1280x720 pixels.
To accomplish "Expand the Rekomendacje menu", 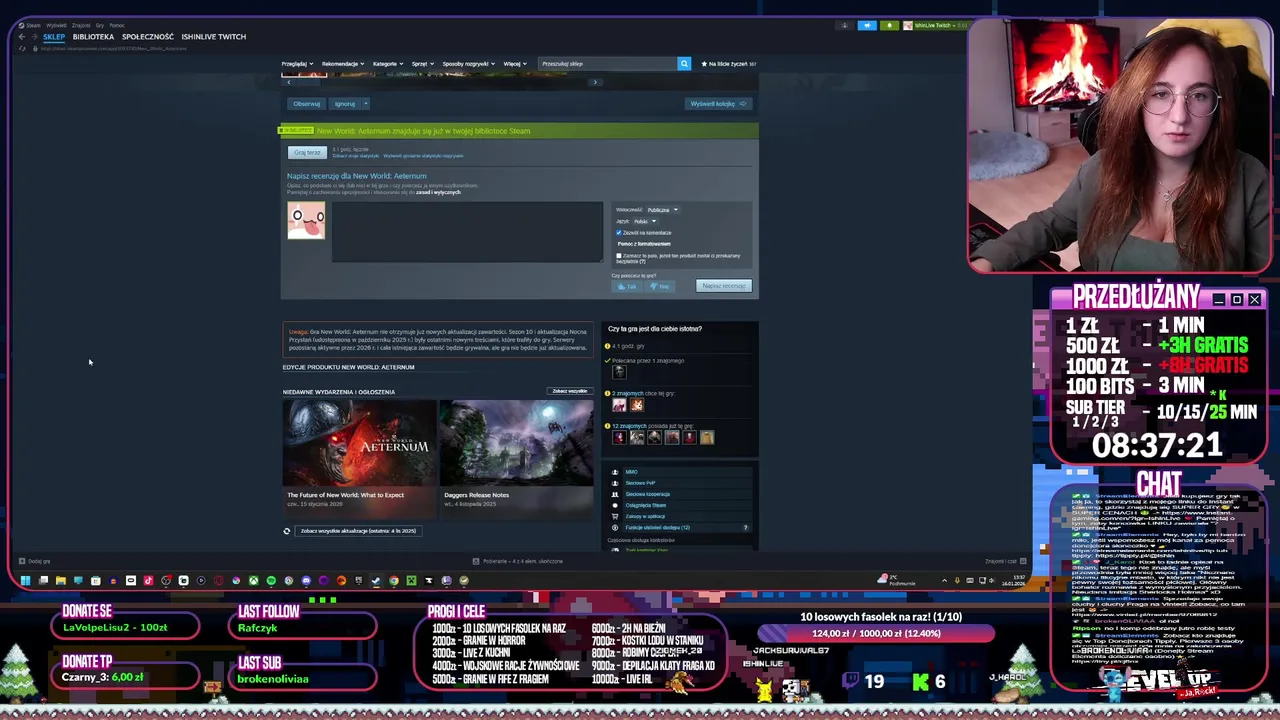I will point(343,64).
